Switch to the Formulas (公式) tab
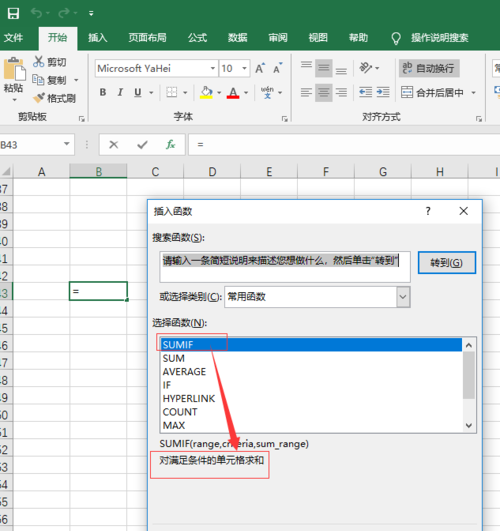 point(197,38)
